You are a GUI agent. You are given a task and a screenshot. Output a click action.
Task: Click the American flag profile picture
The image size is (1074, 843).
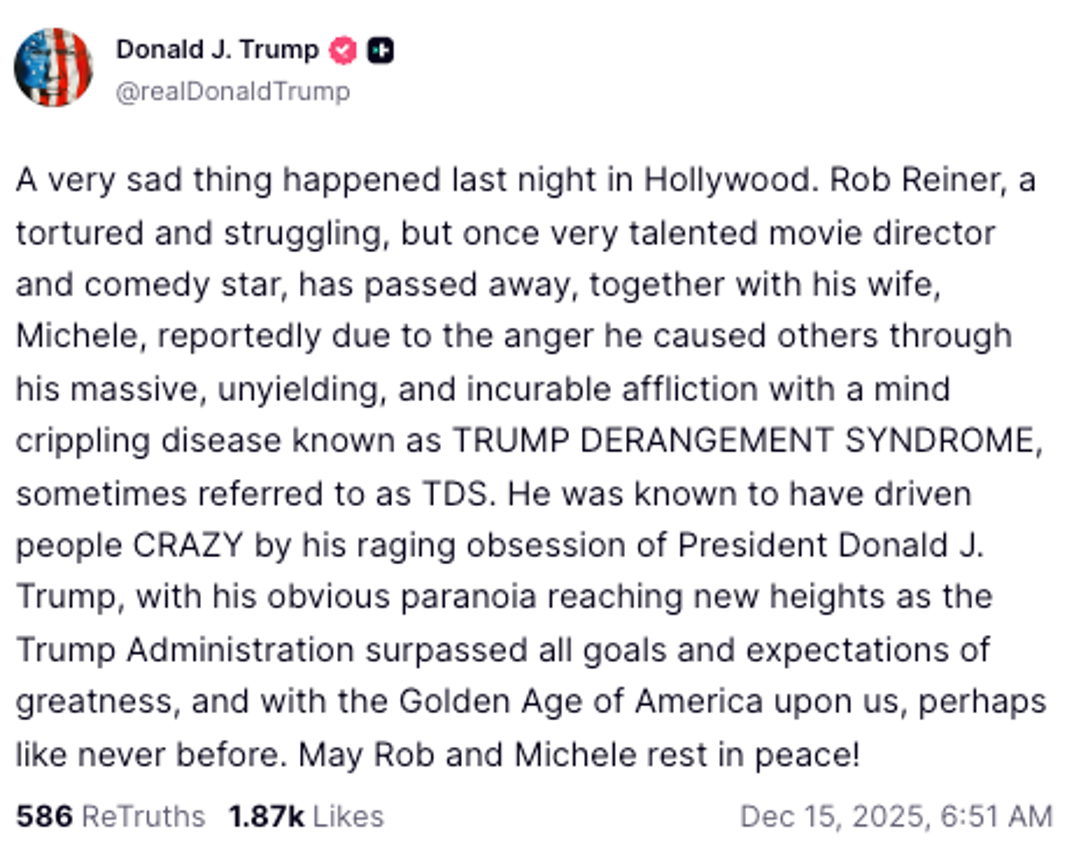pos(54,68)
